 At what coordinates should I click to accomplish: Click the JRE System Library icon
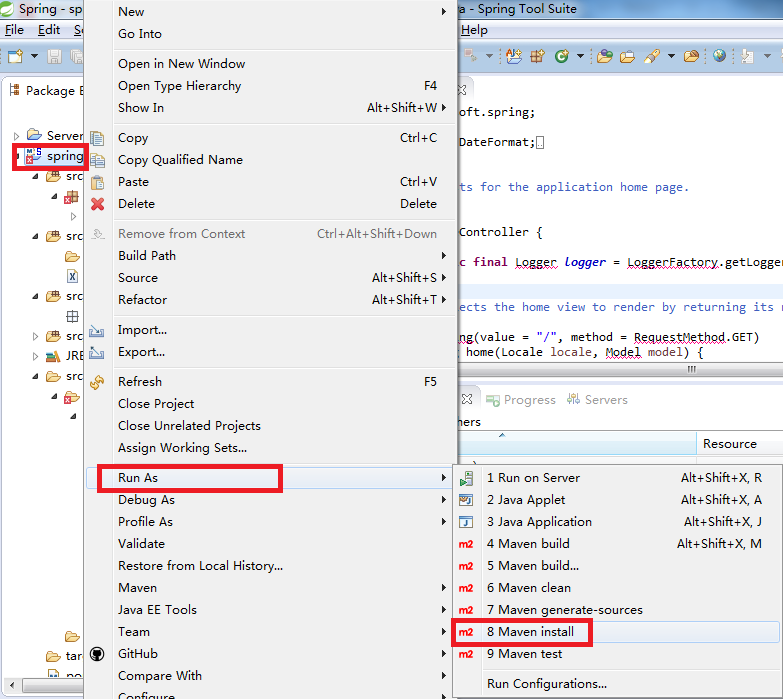coord(53,356)
